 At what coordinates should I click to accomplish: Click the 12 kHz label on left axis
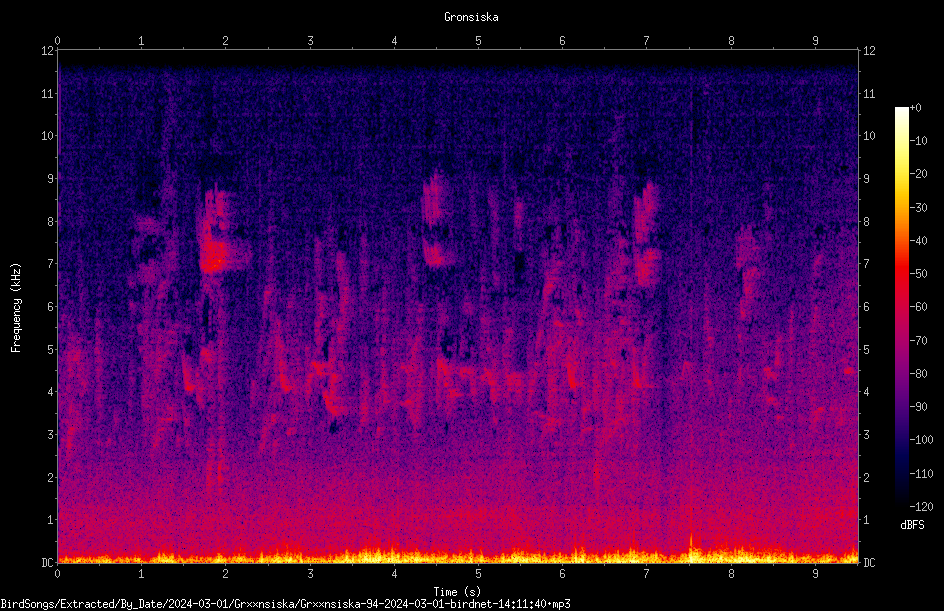click(47, 51)
